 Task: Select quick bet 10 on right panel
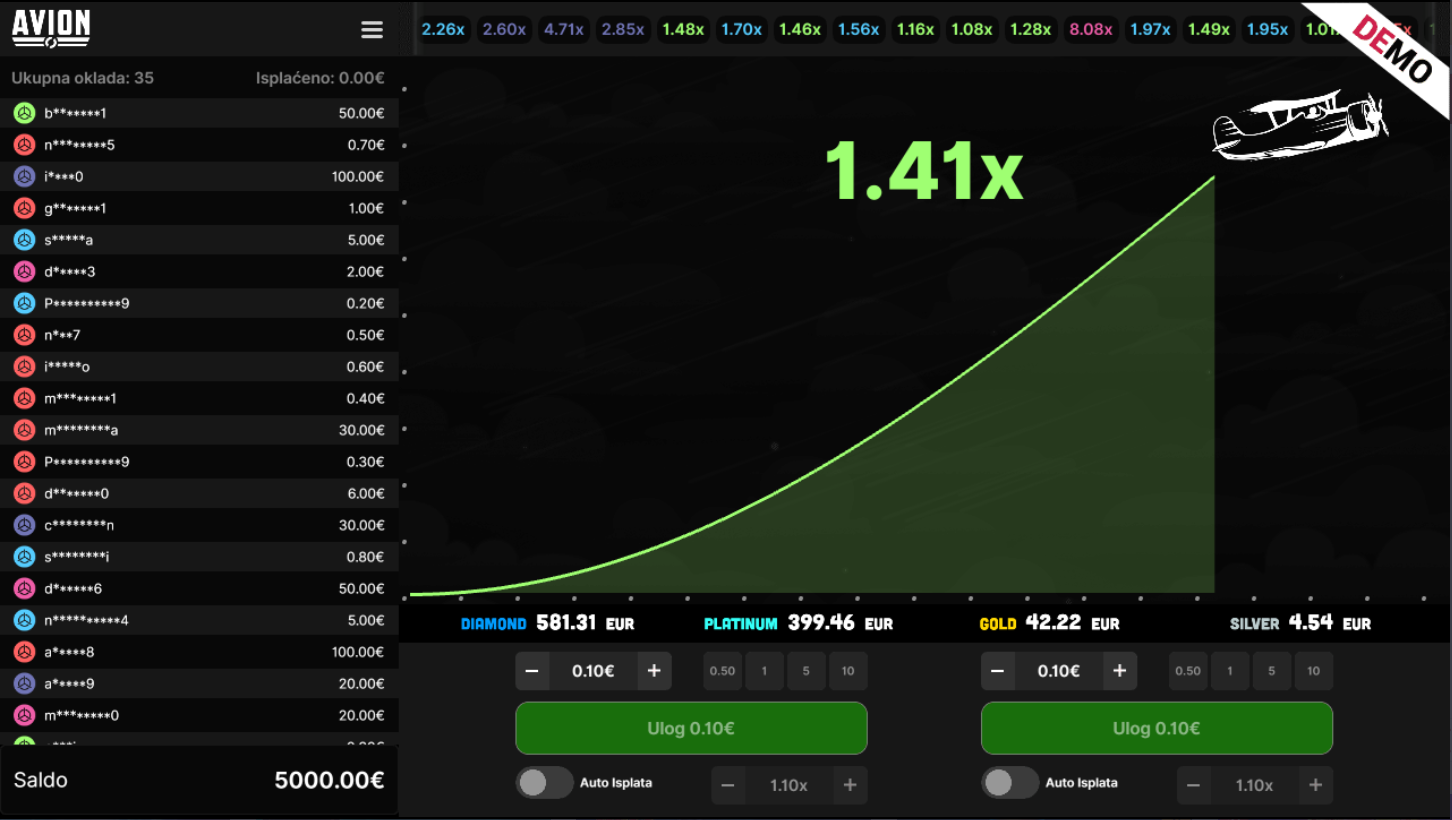click(x=1314, y=671)
